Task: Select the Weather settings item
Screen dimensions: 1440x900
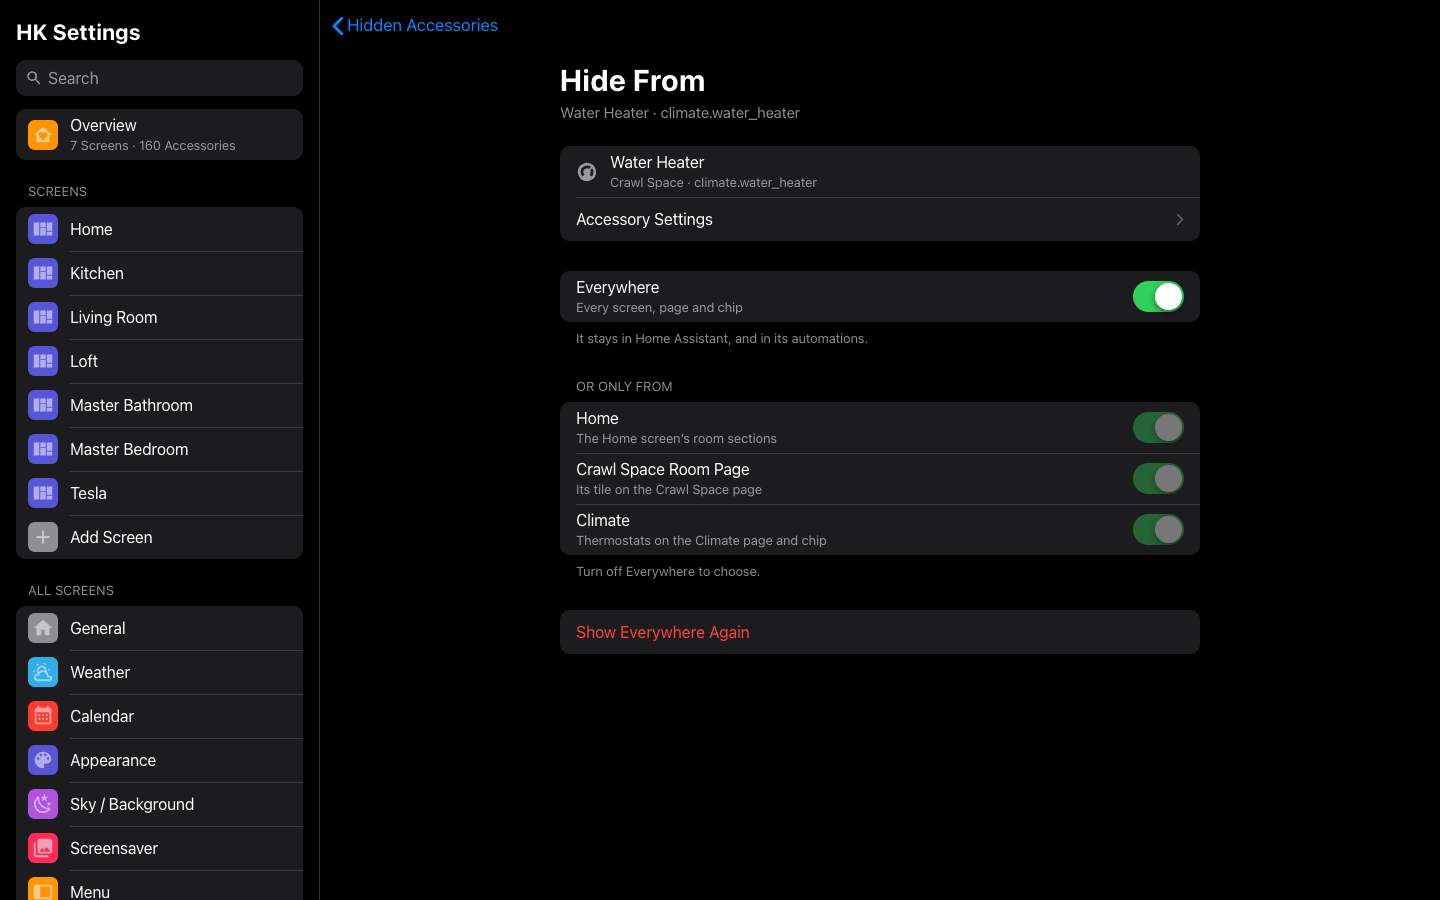Action: (159, 672)
